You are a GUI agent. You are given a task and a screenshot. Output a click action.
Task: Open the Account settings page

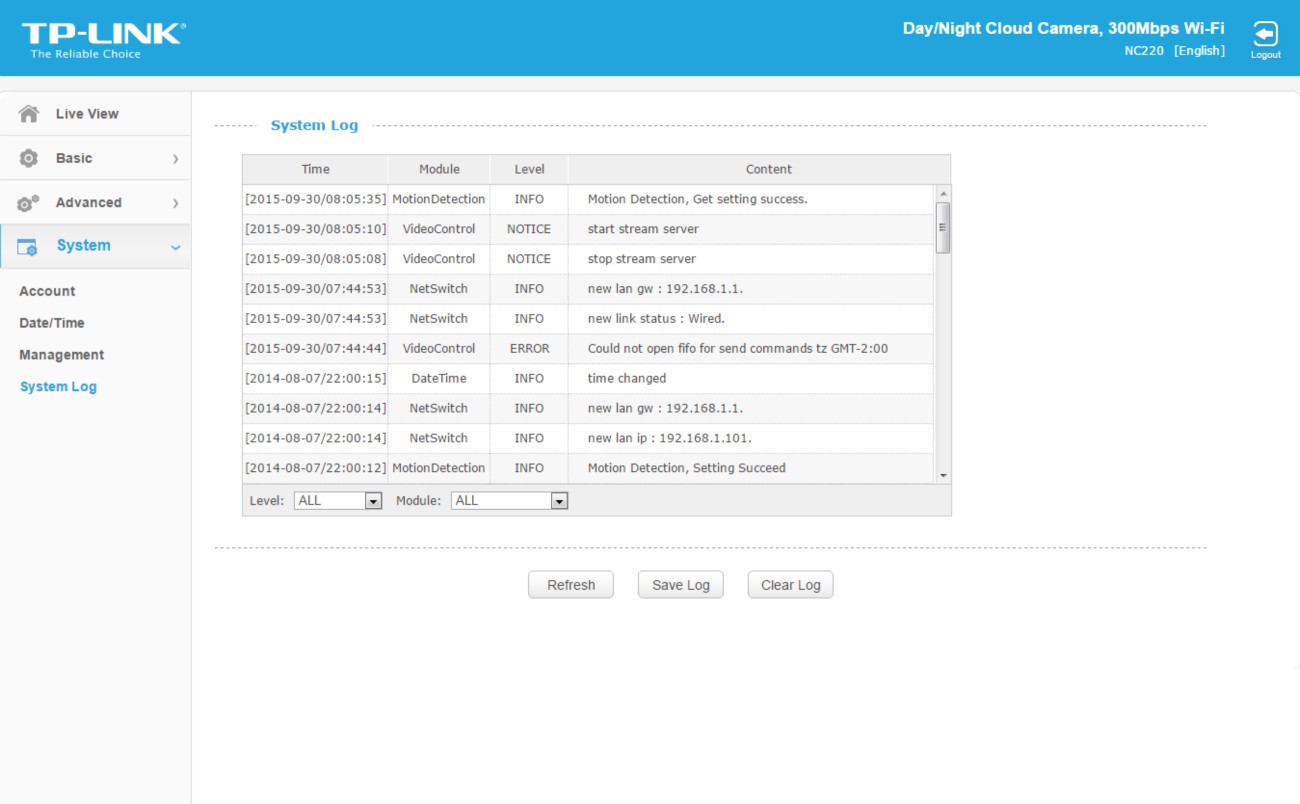click(47, 291)
